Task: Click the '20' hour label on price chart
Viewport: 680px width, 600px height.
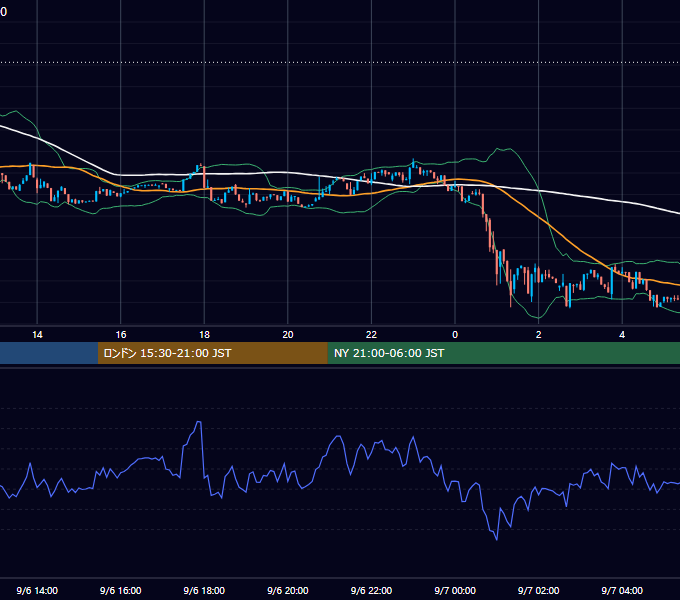Action: [288, 335]
